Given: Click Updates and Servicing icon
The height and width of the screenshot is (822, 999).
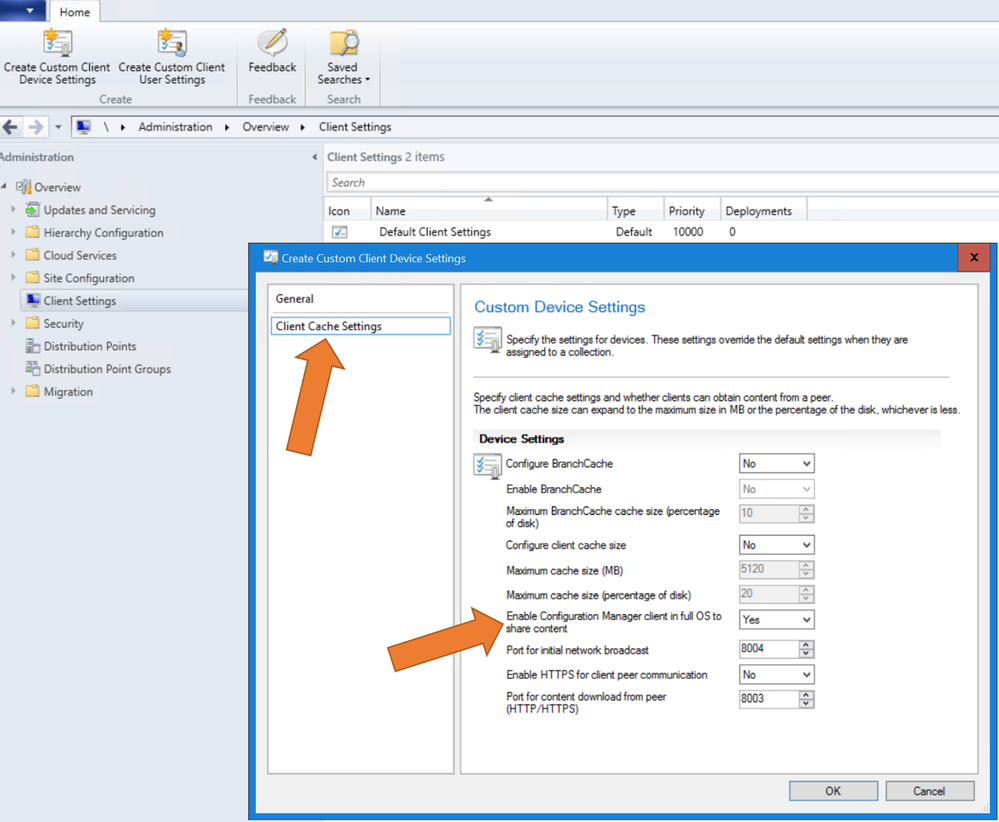Looking at the screenshot, I should [x=32, y=210].
